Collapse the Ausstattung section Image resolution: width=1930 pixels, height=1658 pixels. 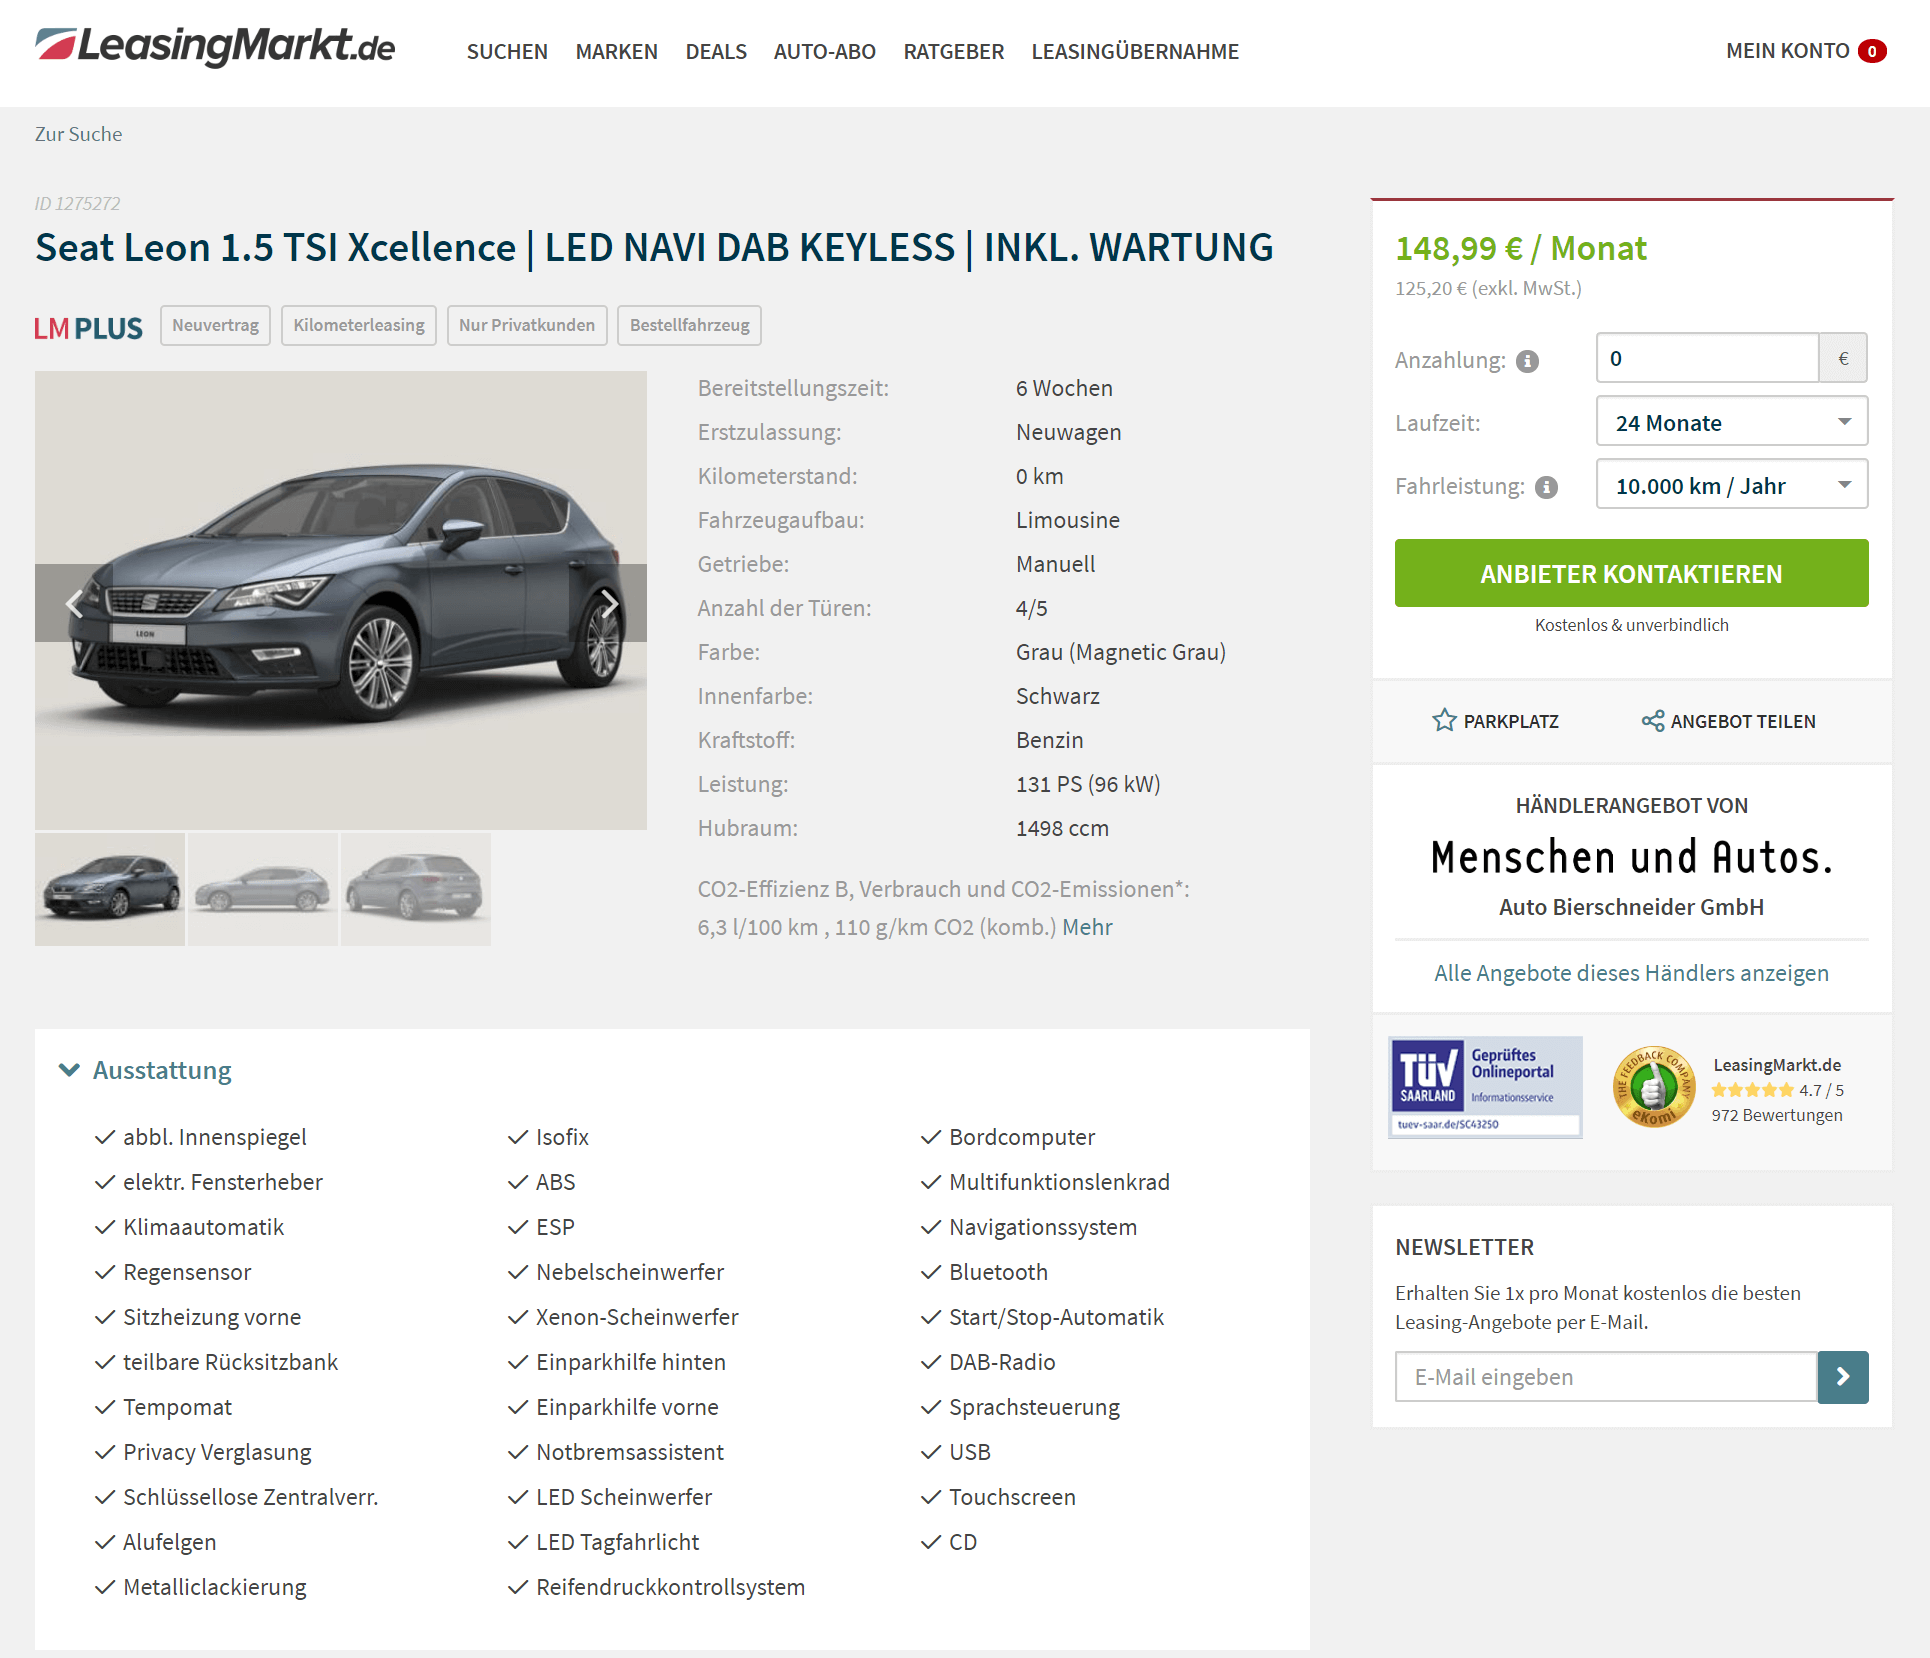coord(145,1070)
